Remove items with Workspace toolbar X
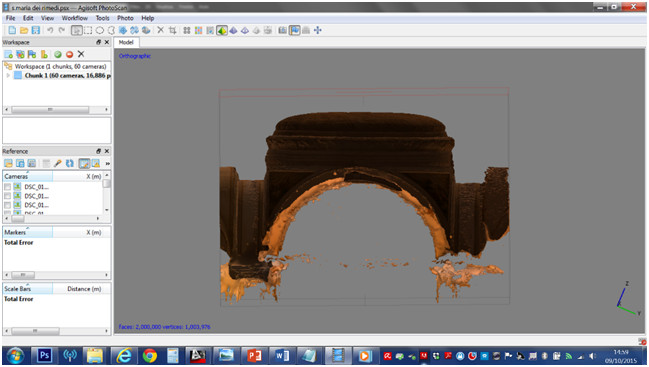 (x=81, y=54)
